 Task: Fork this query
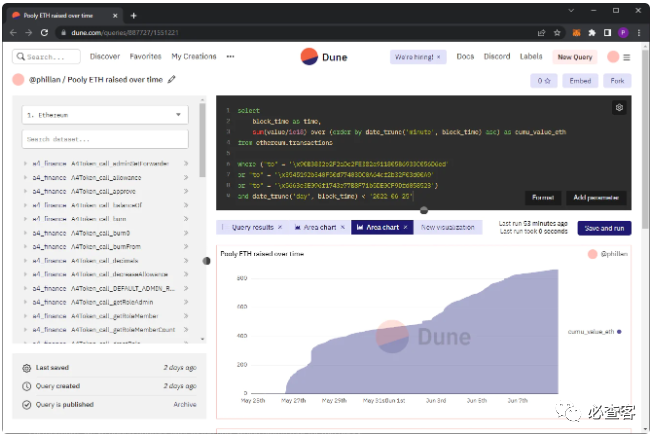617,81
